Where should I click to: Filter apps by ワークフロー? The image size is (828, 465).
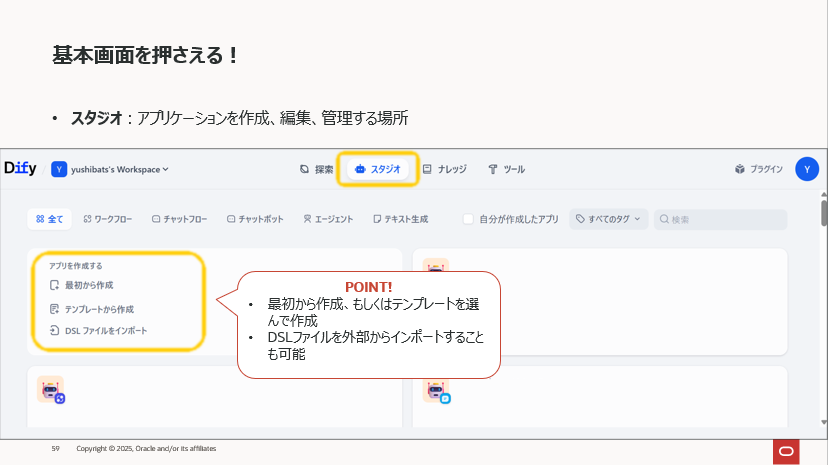pyautogui.click(x=108, y=219)
